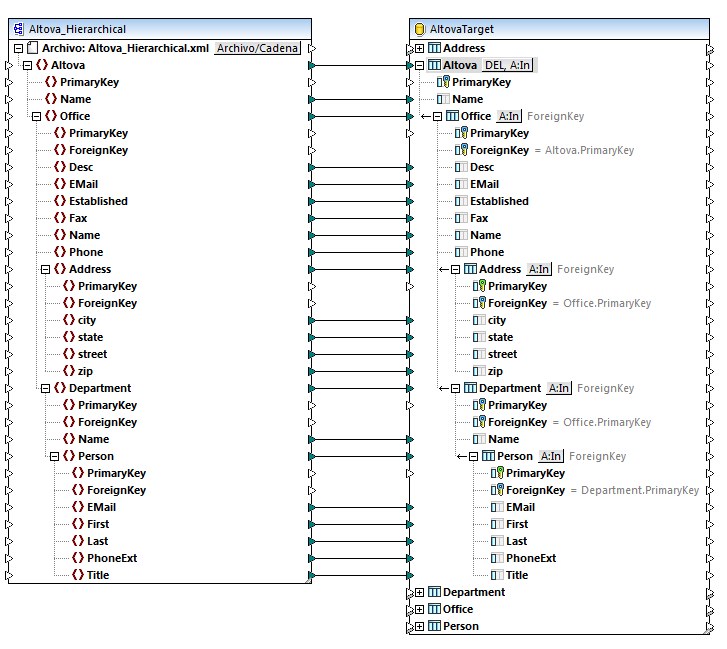Image resolution: width=727 pixels, height=649 pixels.
Task: Expand the bottom Department table in AltovaTarget
Action: pos(420,592)
